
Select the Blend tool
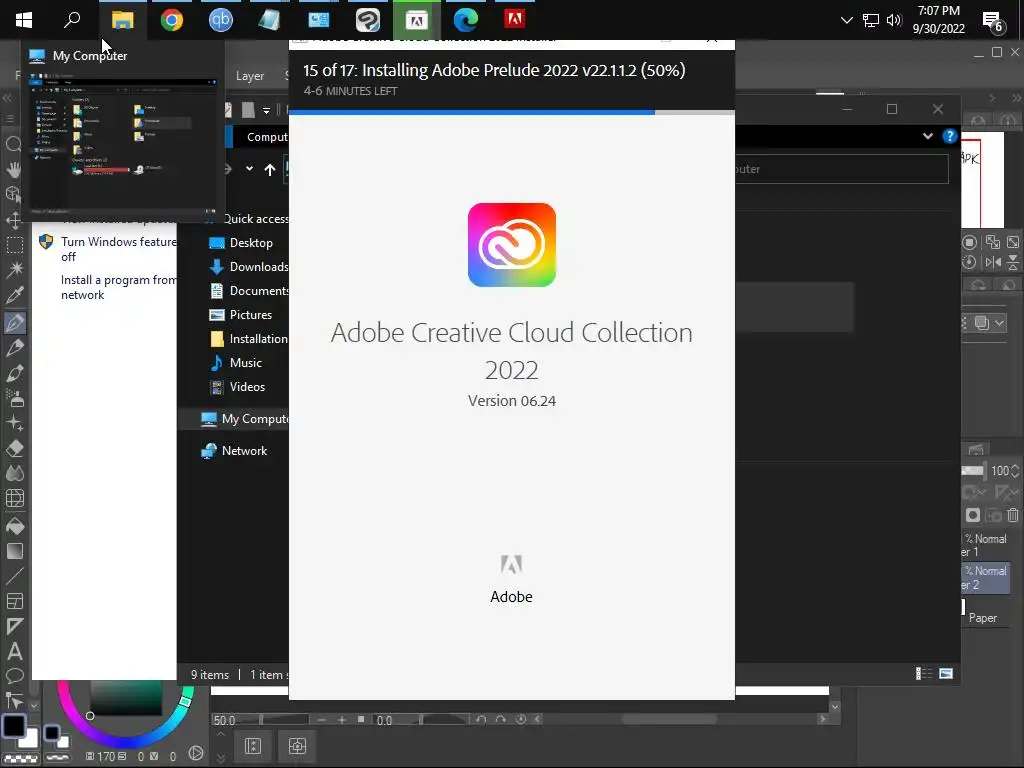[x=14, y=473]
